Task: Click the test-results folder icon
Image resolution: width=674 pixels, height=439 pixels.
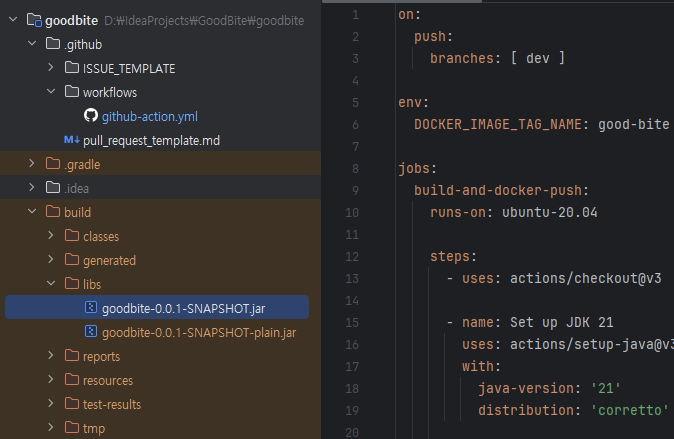Action: tap(72, 404)
